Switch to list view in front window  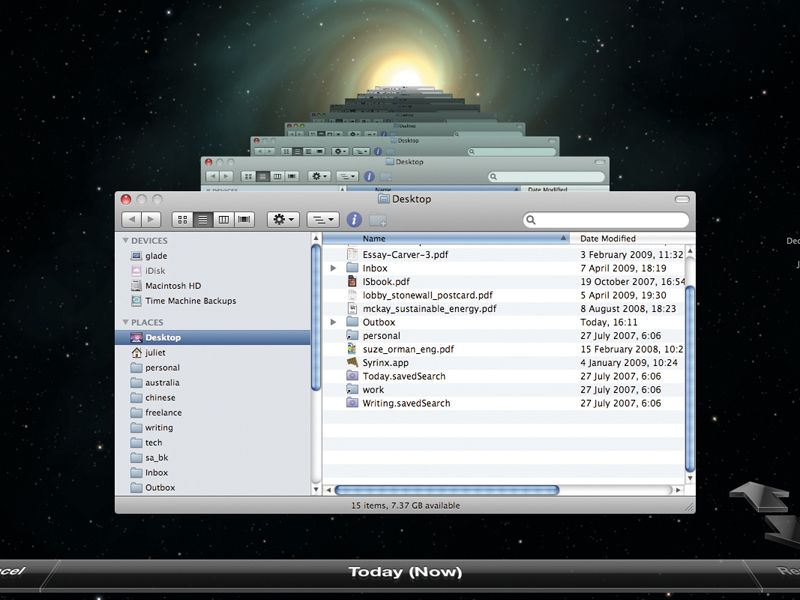pos(203,219)
